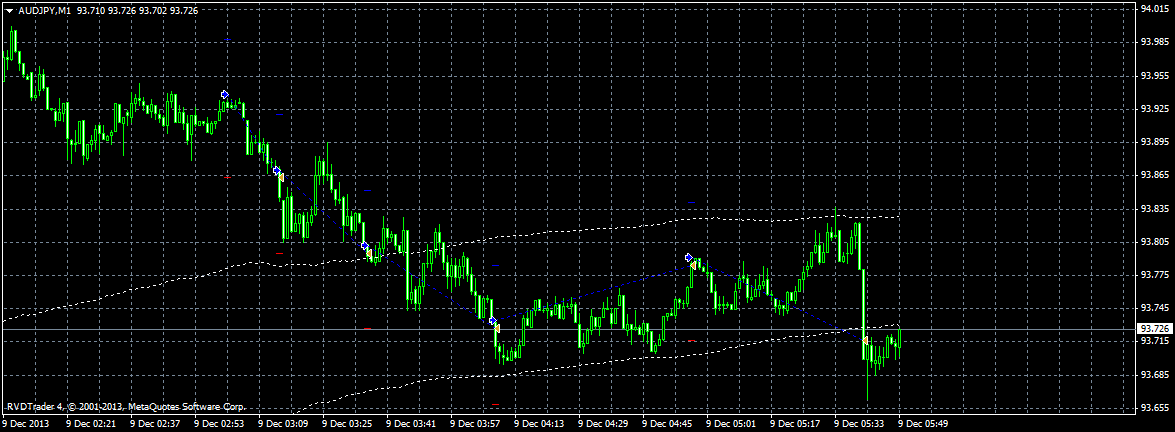This screenshot has height=432, width=1175.
Task: Click price axis label 93.865
Action: click(1153, 175)
